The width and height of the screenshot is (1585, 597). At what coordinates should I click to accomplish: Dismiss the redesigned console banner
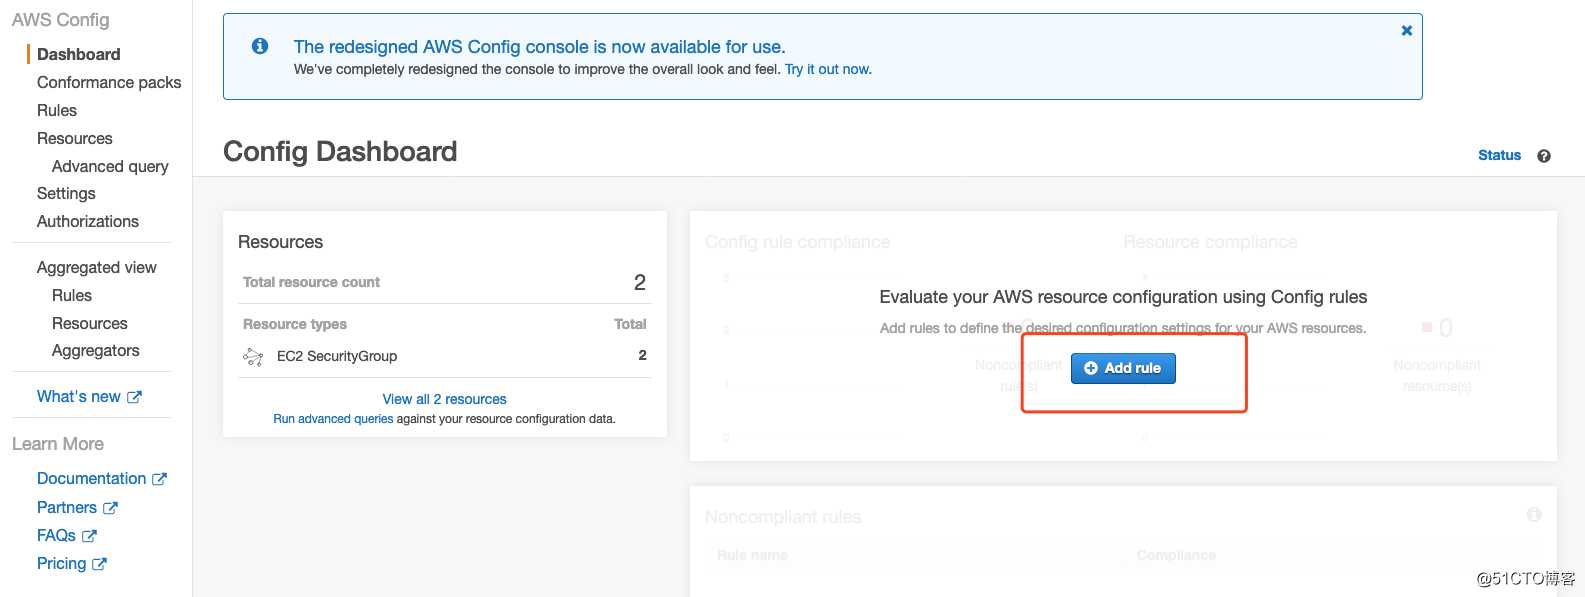[1406, 31]
